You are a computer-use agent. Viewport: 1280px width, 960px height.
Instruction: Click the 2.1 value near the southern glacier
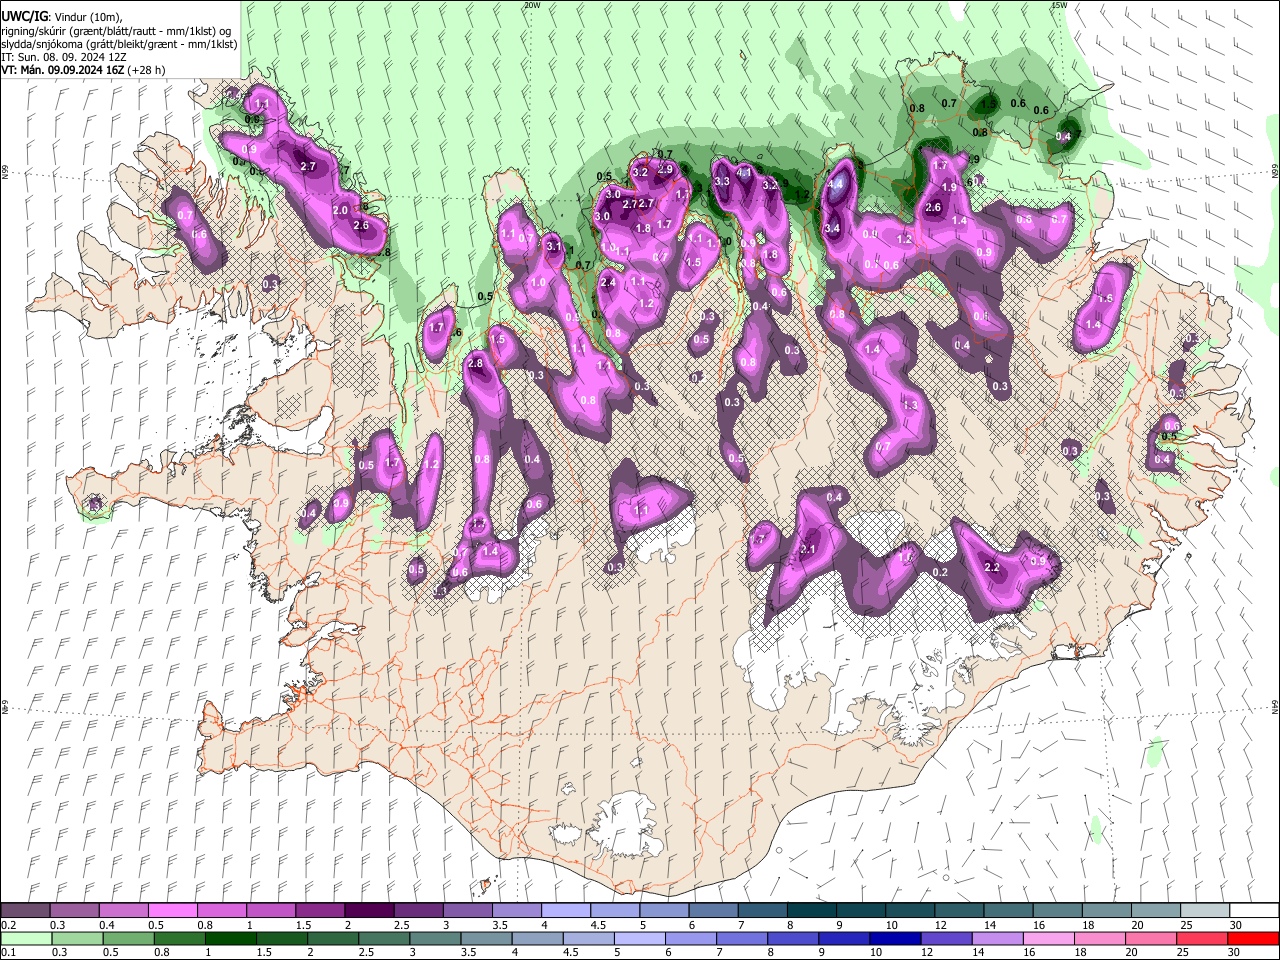pos(809,549)
